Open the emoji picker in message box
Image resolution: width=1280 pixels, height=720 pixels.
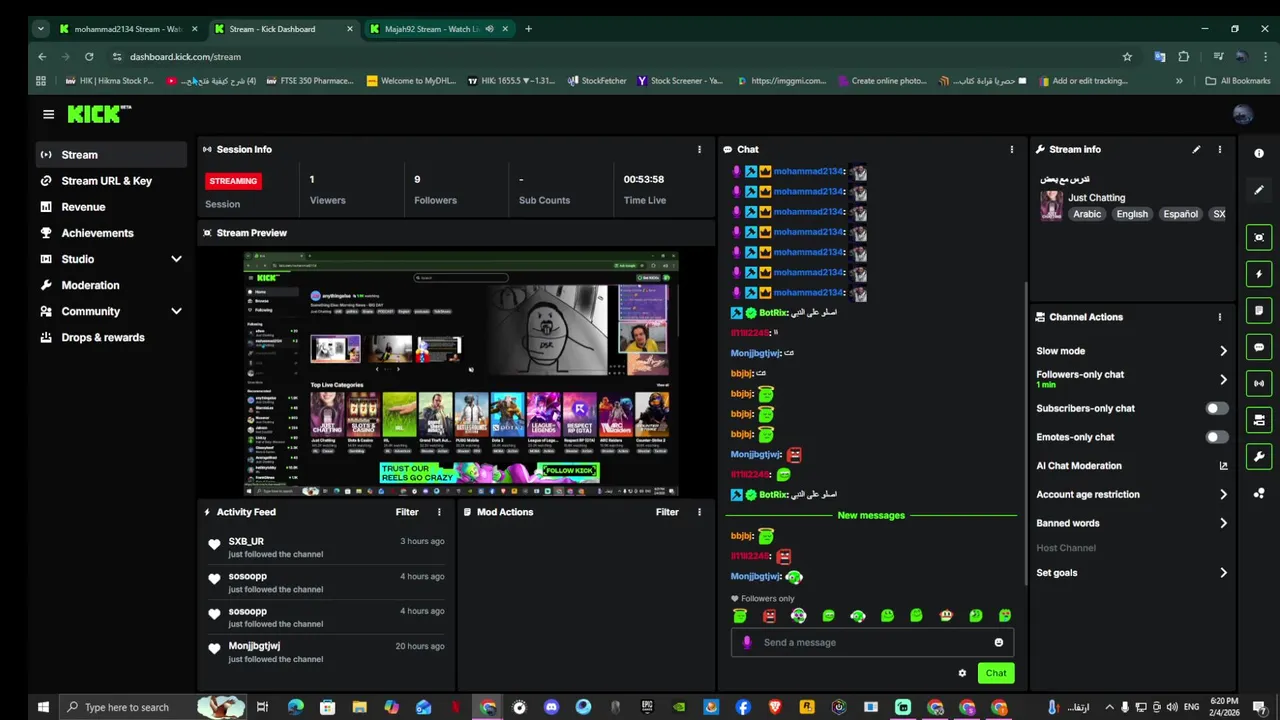tap(998, 642)
